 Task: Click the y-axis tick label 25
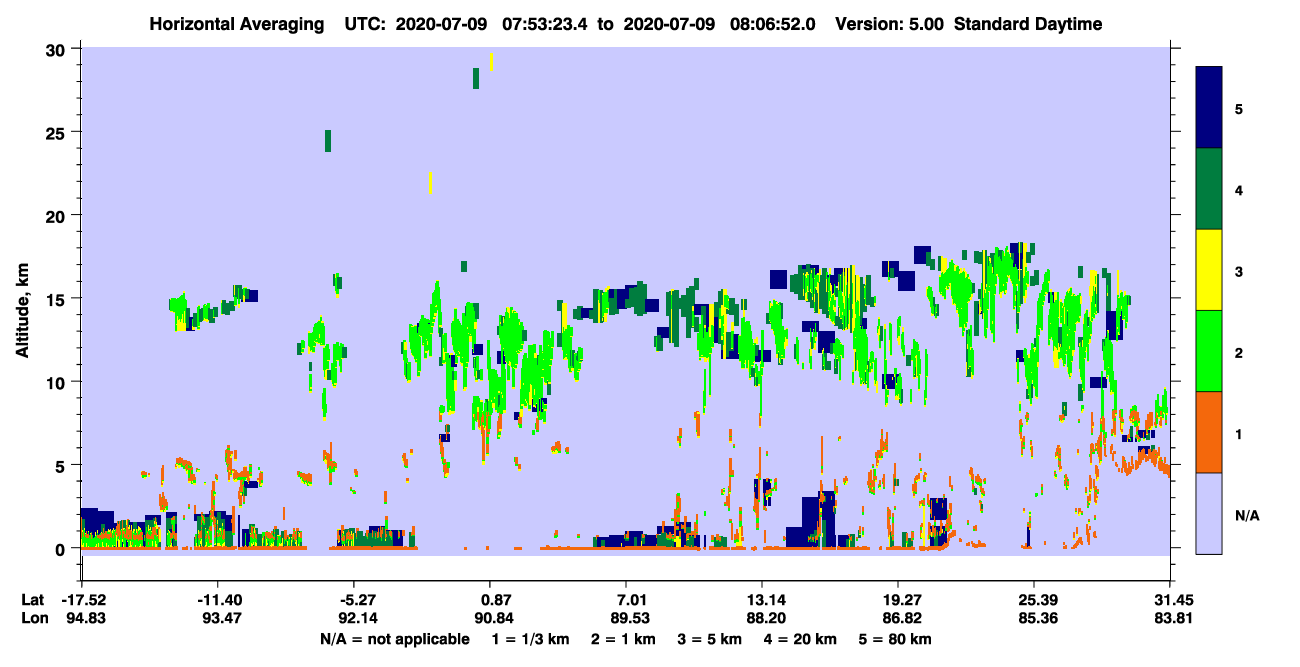pos(57,132)
